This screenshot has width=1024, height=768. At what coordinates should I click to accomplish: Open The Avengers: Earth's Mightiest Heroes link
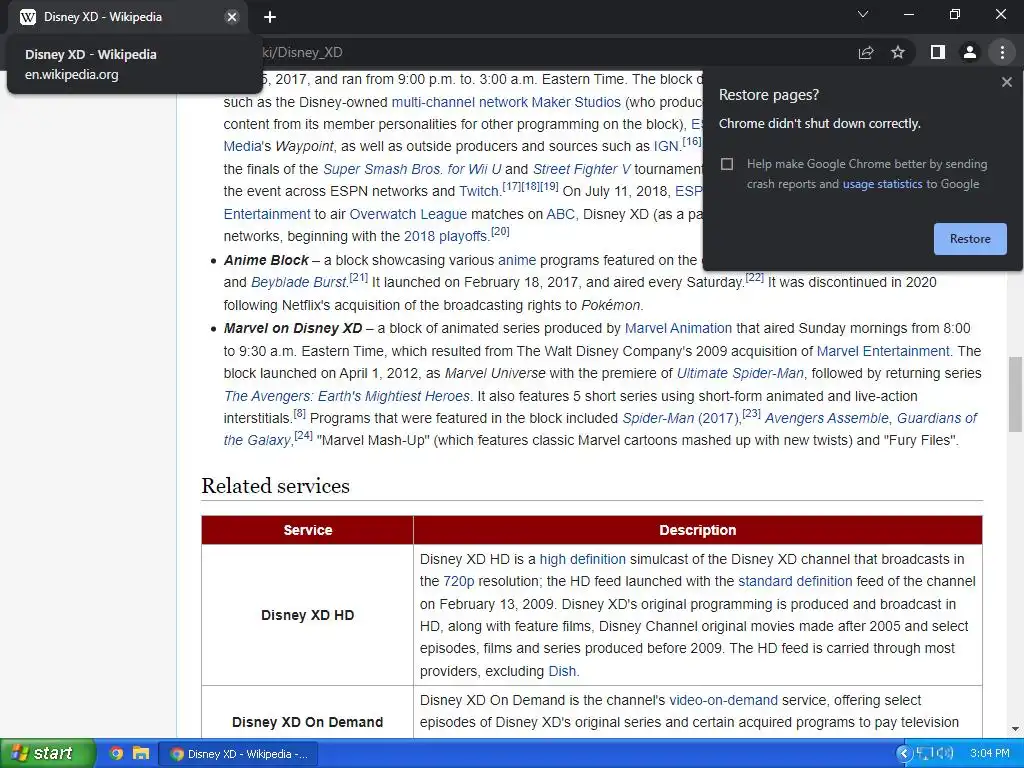click(346, 396)
